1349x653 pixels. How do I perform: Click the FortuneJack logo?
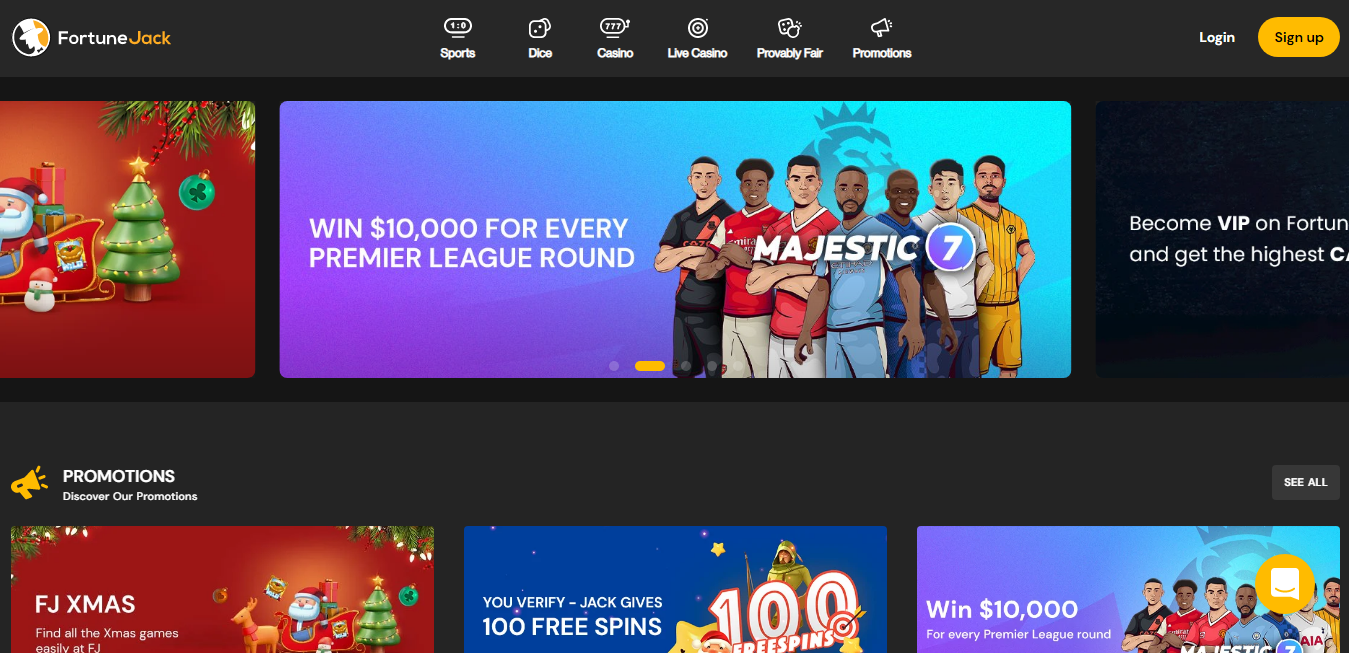[x=92, y=37]
